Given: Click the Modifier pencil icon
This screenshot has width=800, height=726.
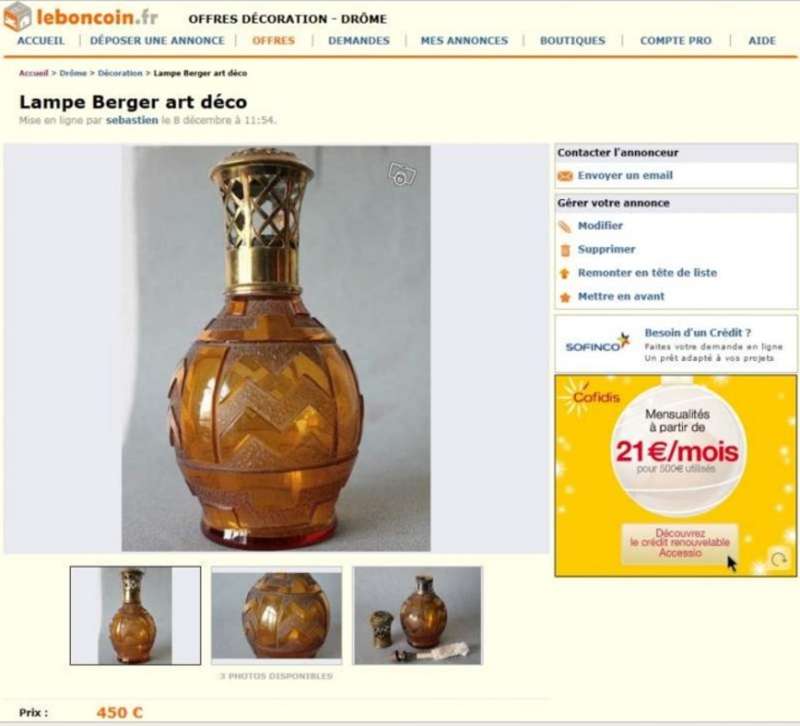Looking at the screenshot, I should 565,227.
